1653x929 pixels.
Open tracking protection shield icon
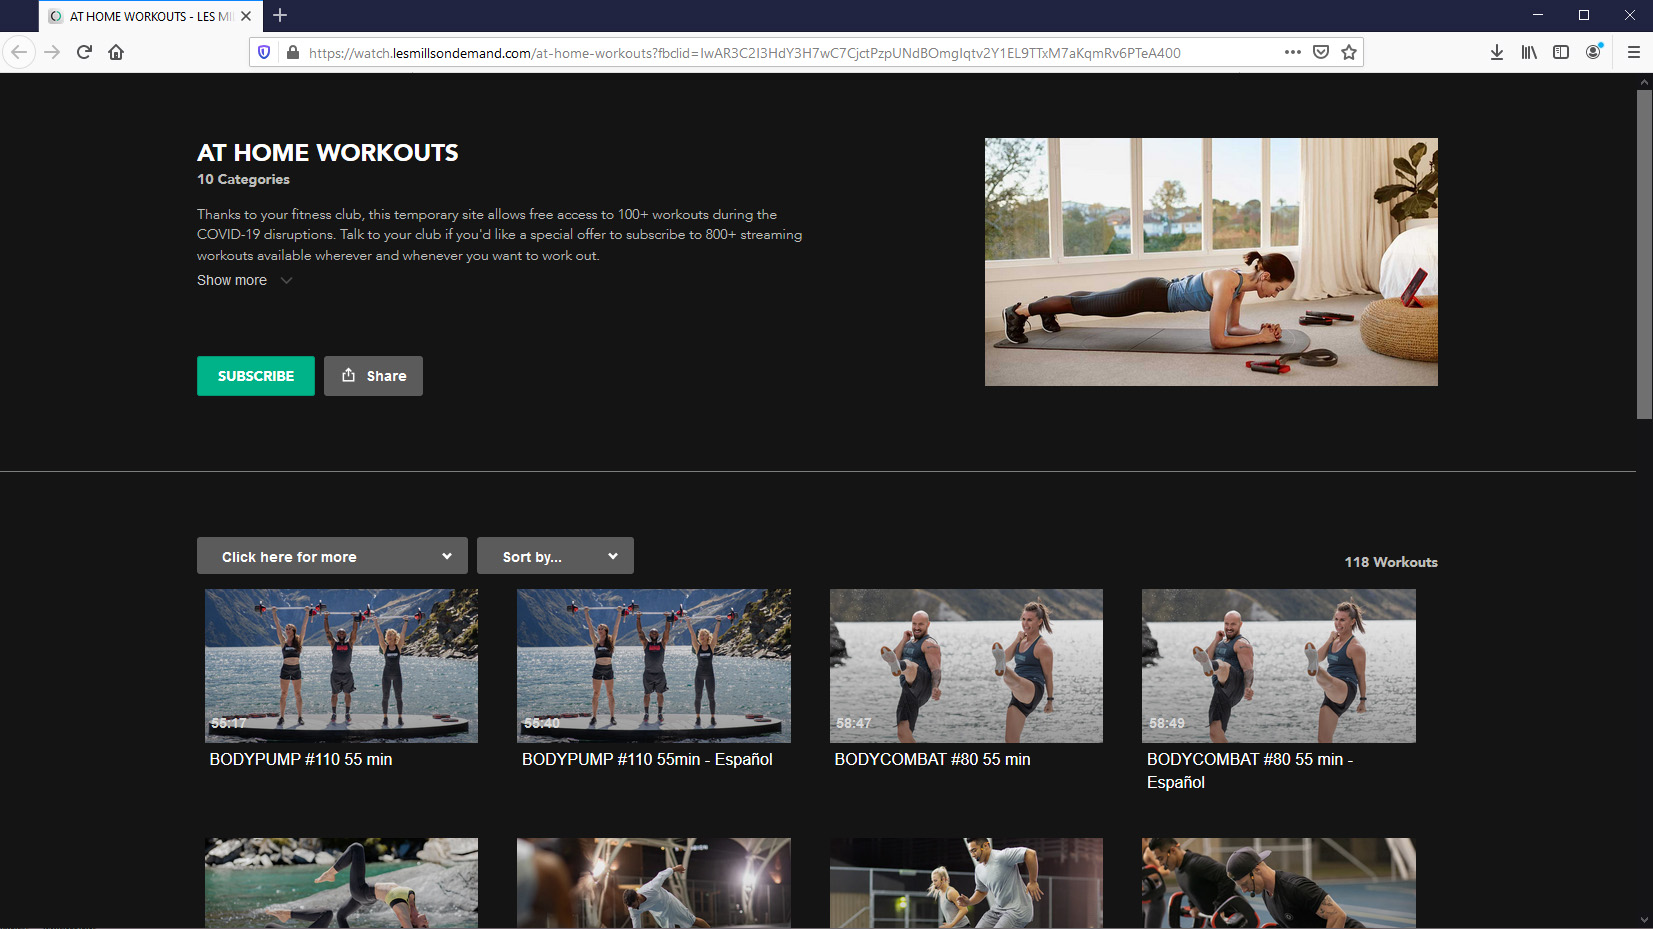pyautogui.click(x=264, y=52)
